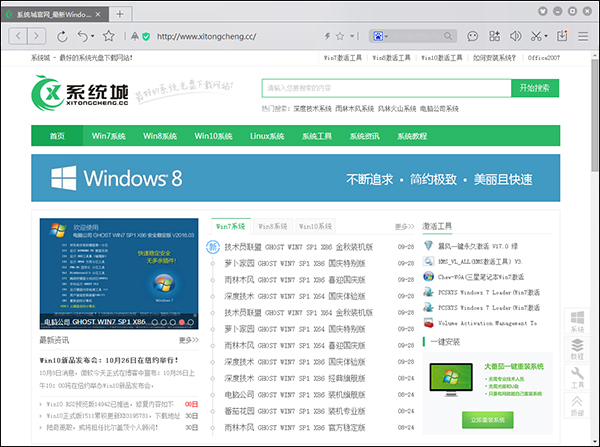Click the floating Windows 系统 sidebar icon
This screenshot has width=600, height=447.
coord(577,321)
